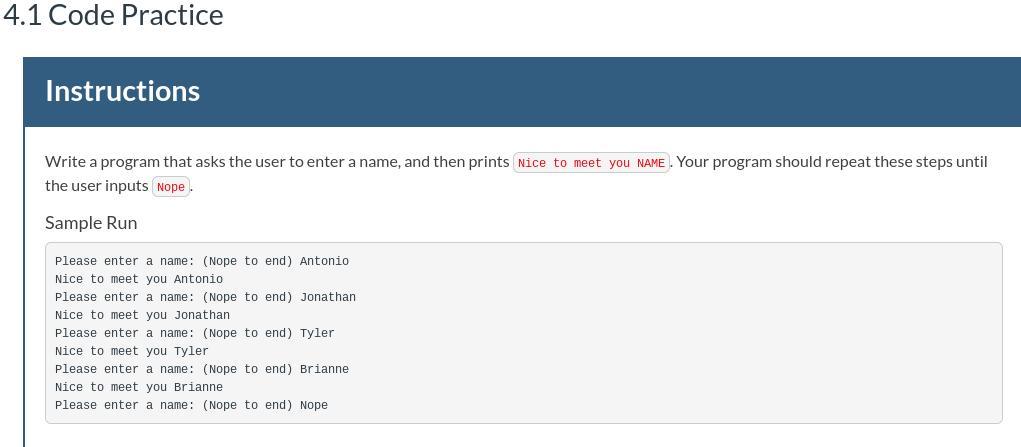Click the word 'Antonio' in the first prompt line
This screenshot has height=447, width=1021.
(324, 261)
